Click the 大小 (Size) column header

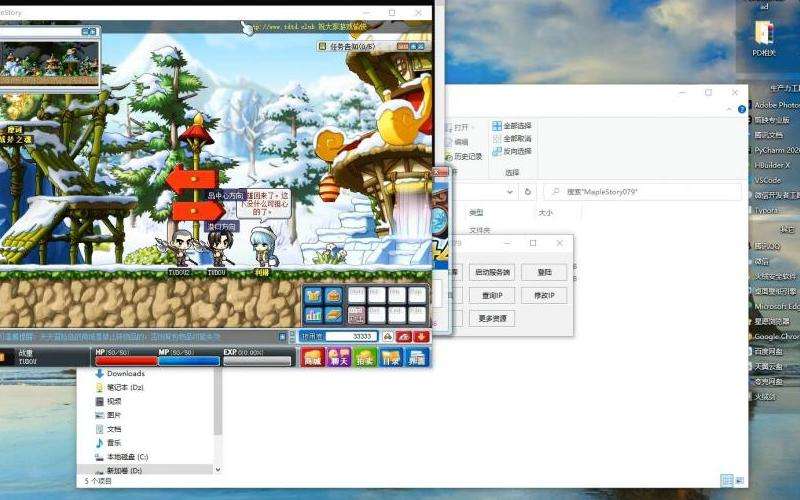click(x=545, y=212)
